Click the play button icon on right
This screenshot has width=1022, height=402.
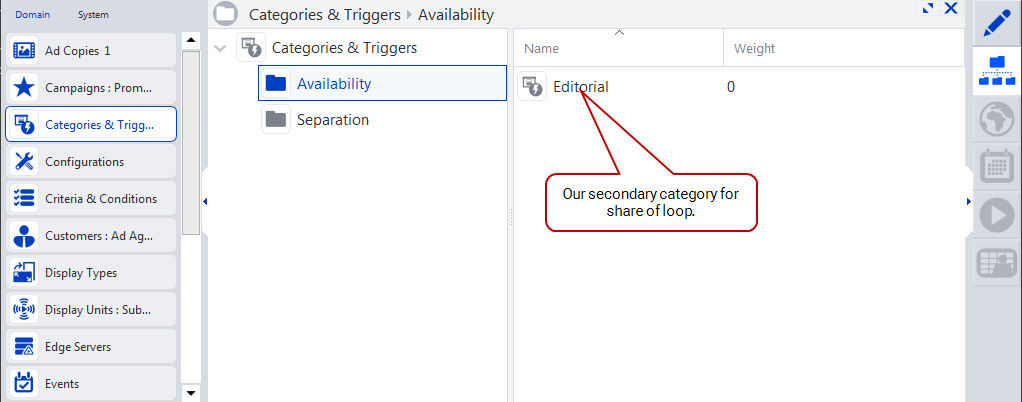(994, 215)
